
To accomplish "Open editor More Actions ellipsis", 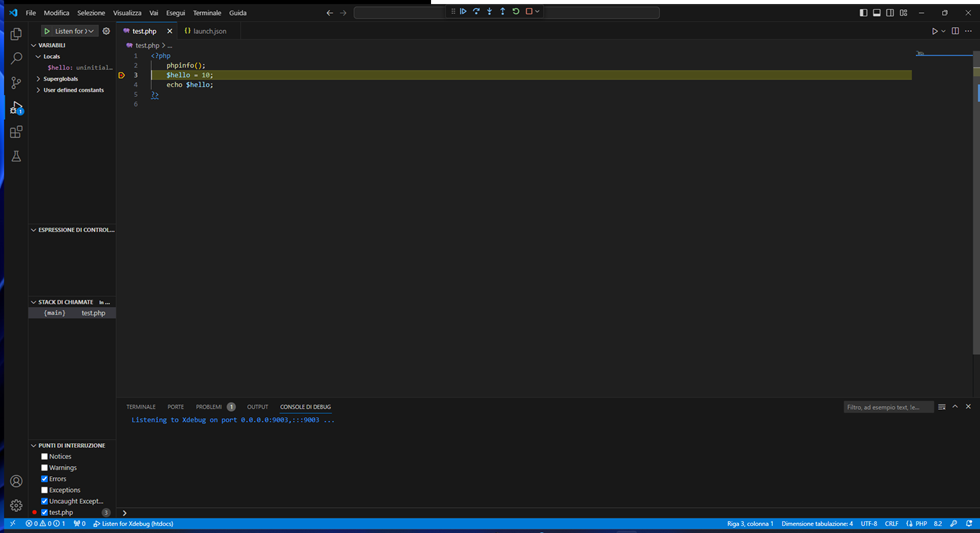I will tap(968, 31).
